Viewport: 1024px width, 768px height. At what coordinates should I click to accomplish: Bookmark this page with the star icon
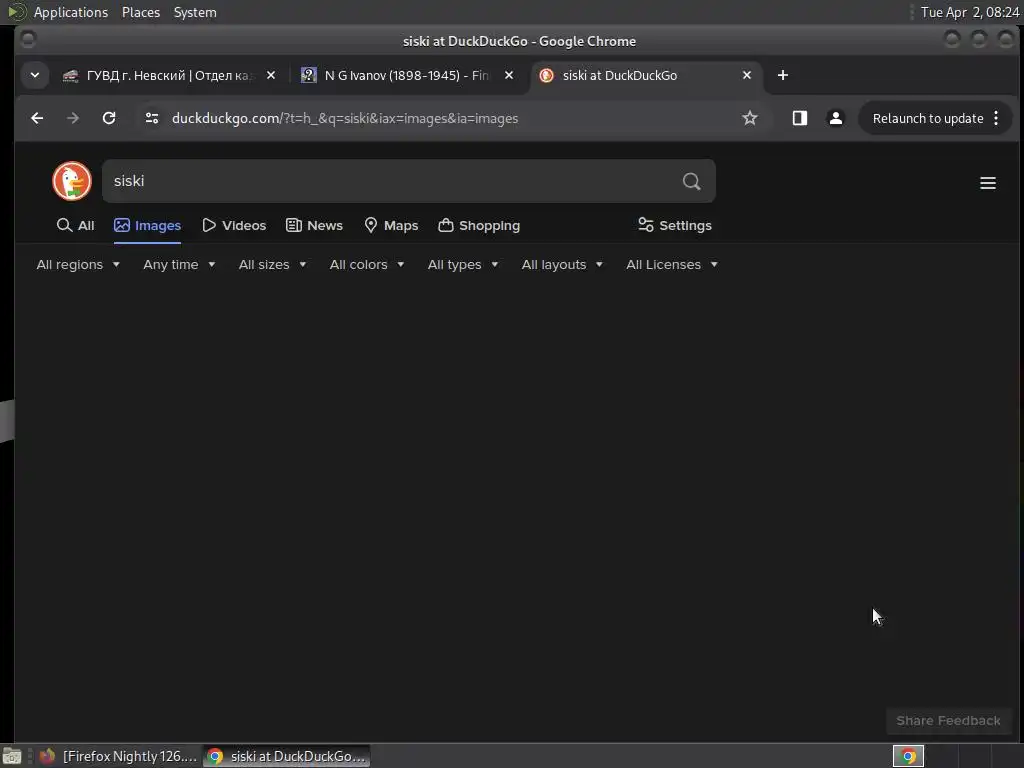click(750, 118)
